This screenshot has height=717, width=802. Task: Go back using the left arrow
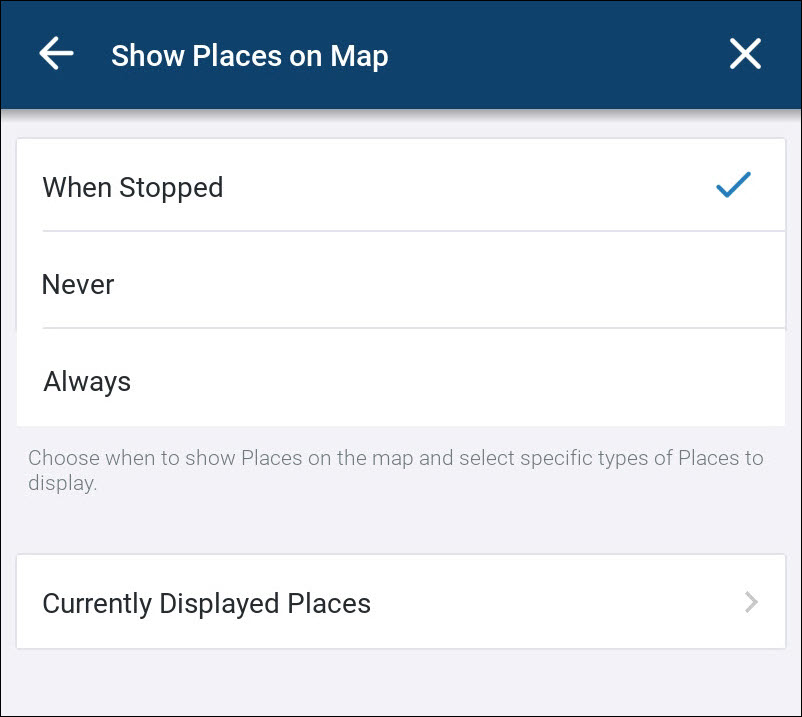tap(56, 54)
